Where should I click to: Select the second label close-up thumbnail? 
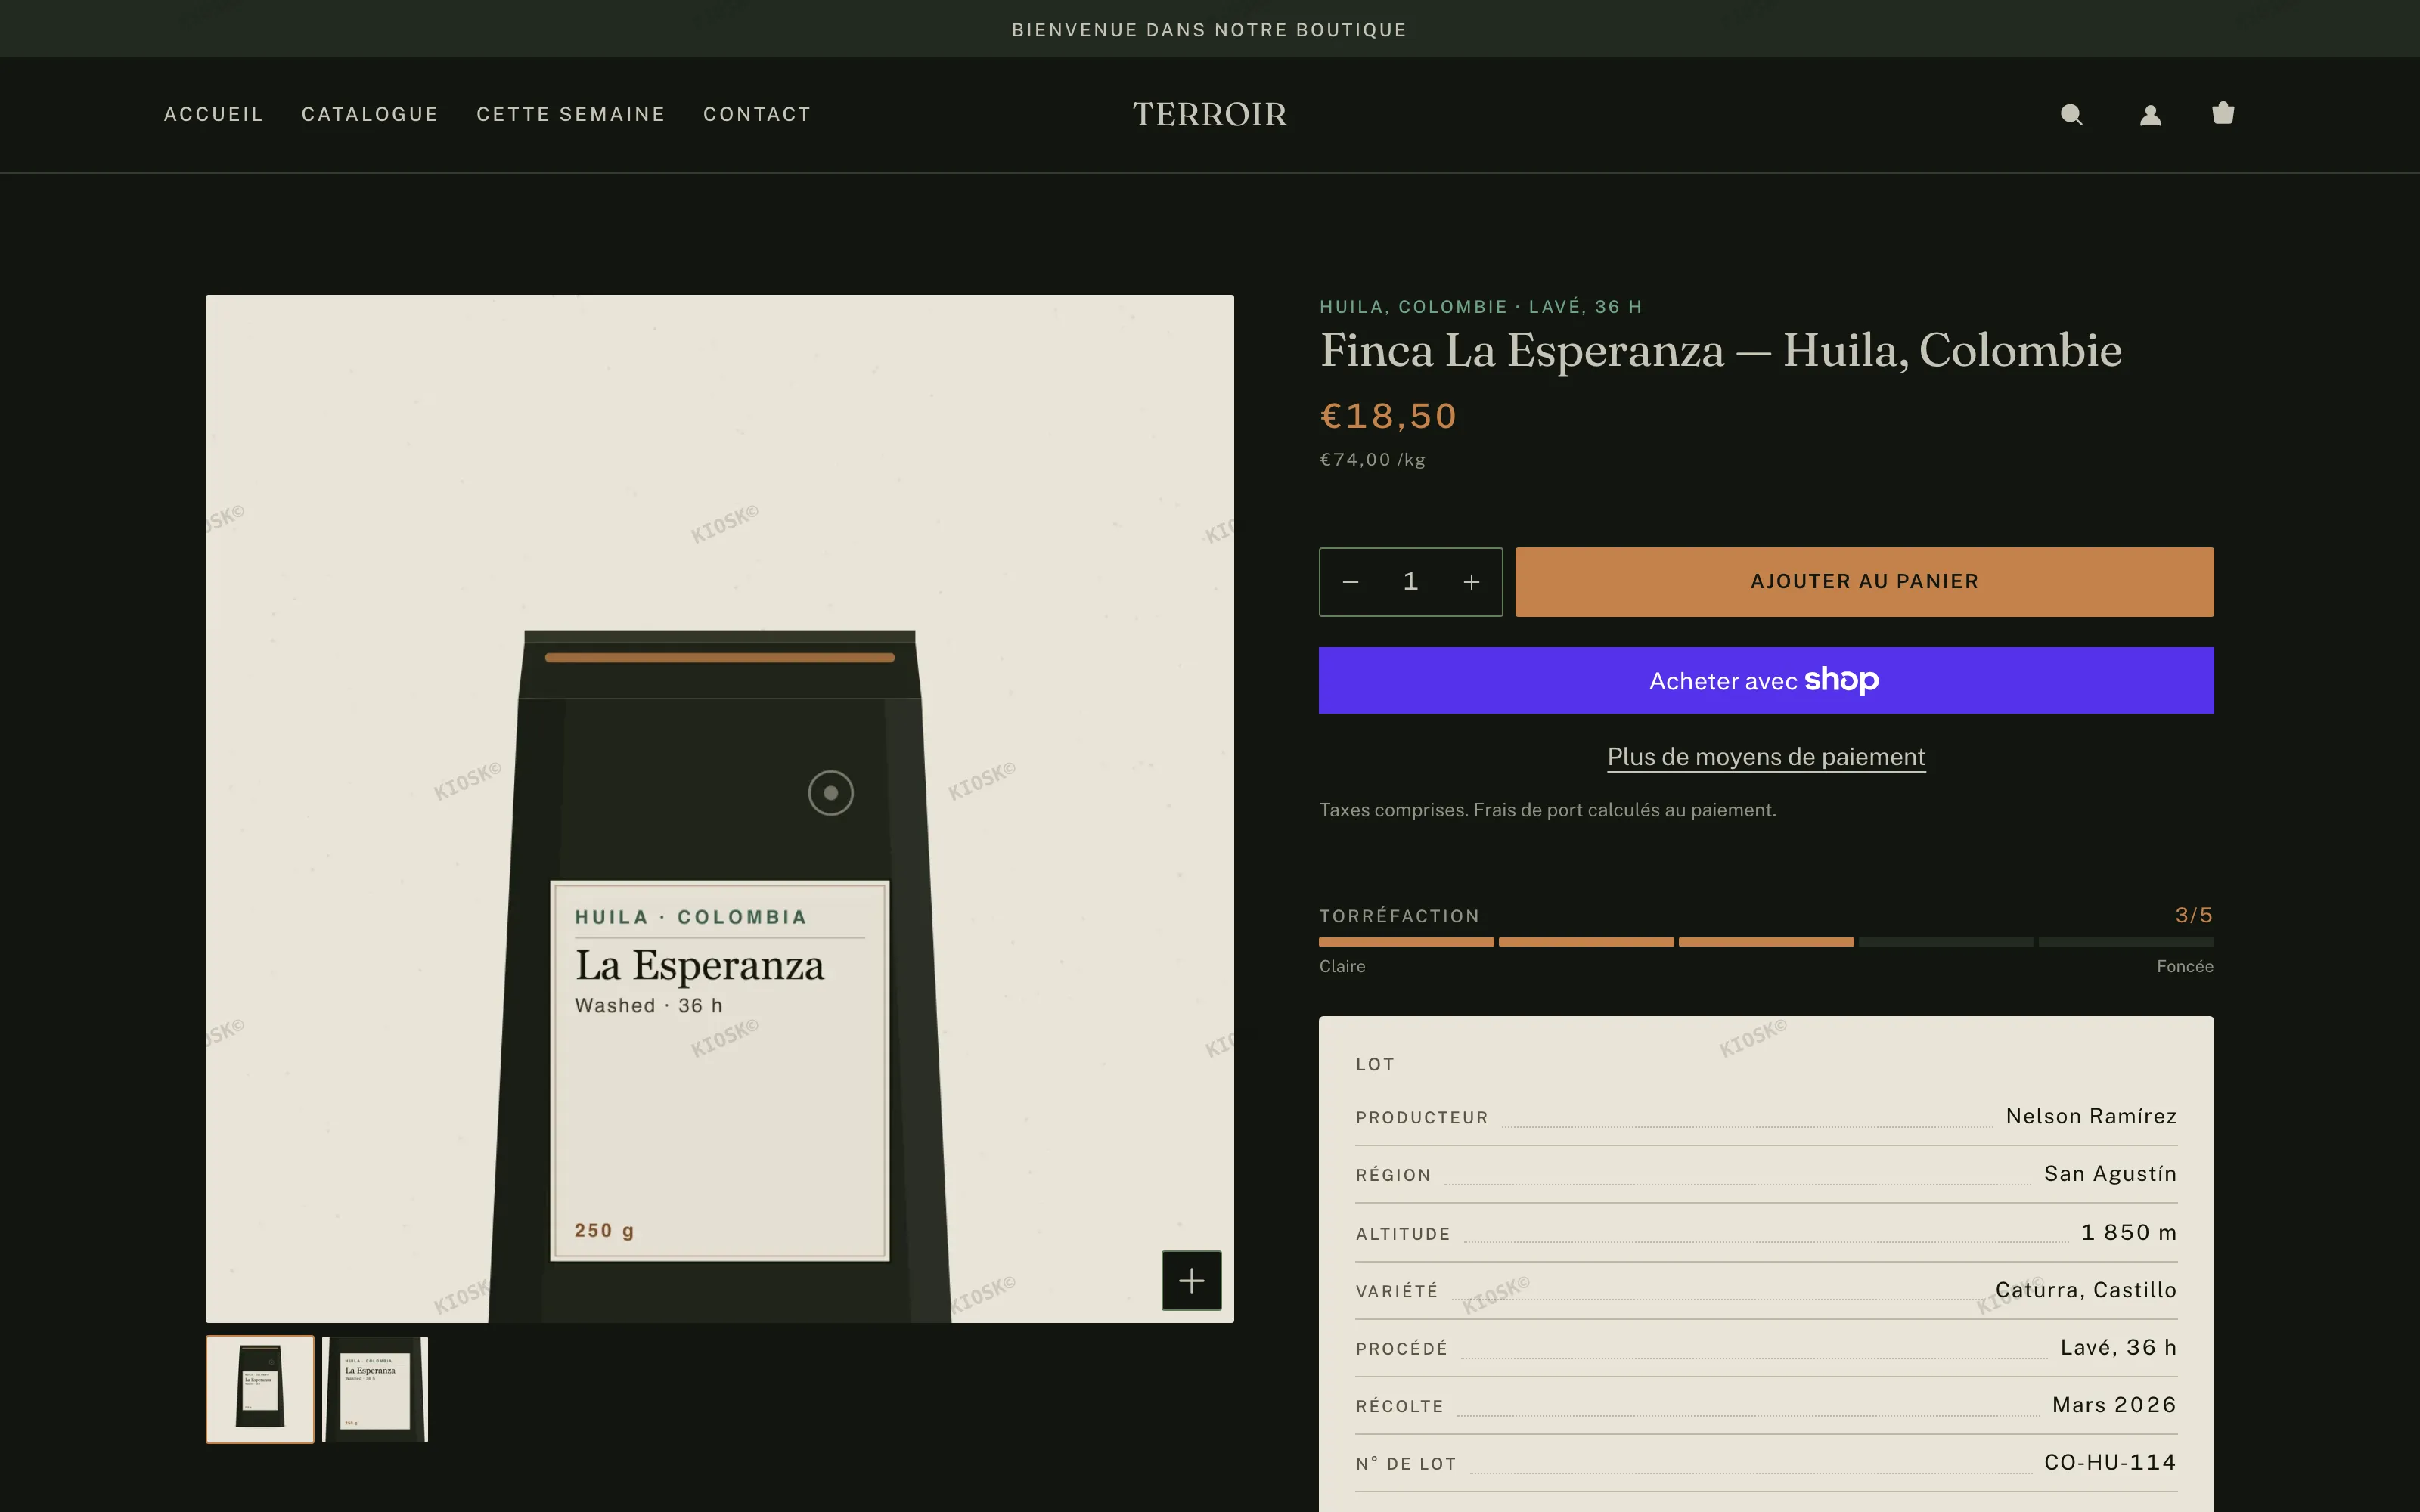375,1389
